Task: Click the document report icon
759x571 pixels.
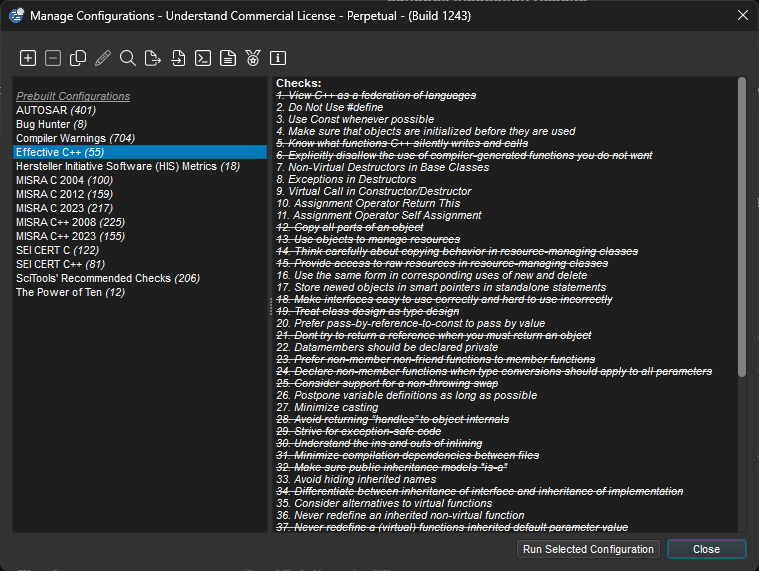Action: 228,58
